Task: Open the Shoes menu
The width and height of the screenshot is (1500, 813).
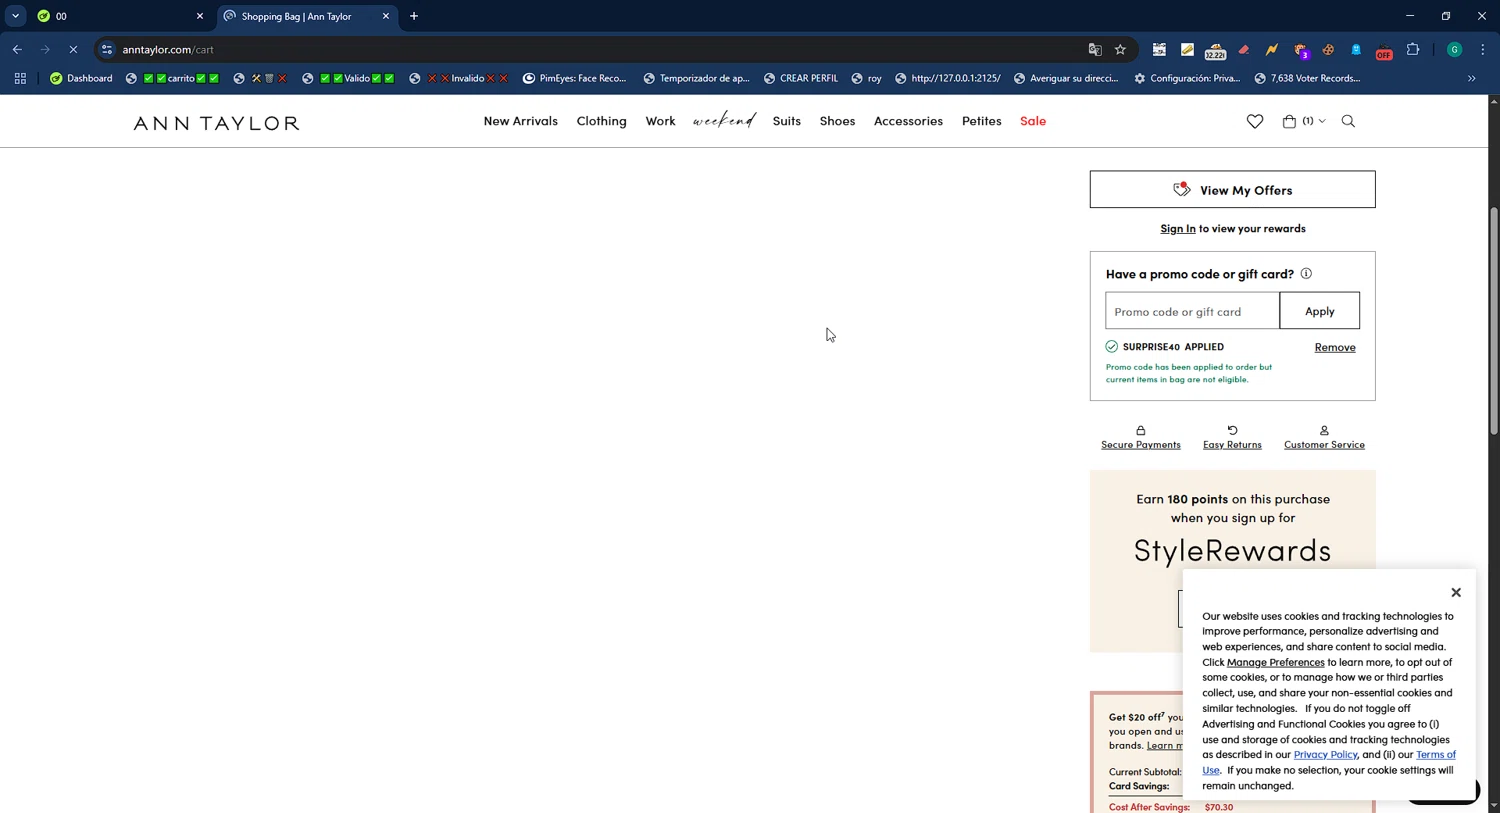Action: click(x=837, y=121)
